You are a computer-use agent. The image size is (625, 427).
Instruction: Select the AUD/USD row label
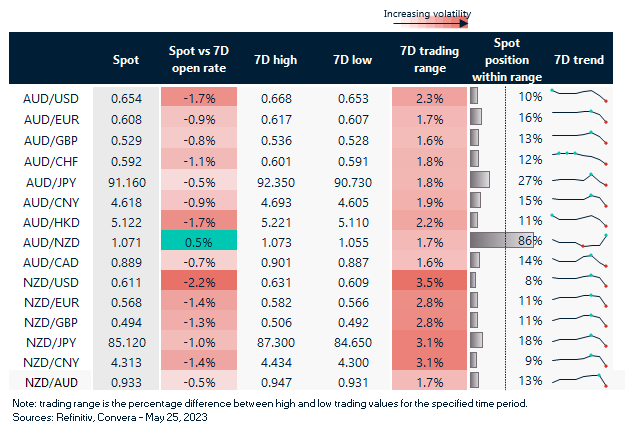coord(50,97)
